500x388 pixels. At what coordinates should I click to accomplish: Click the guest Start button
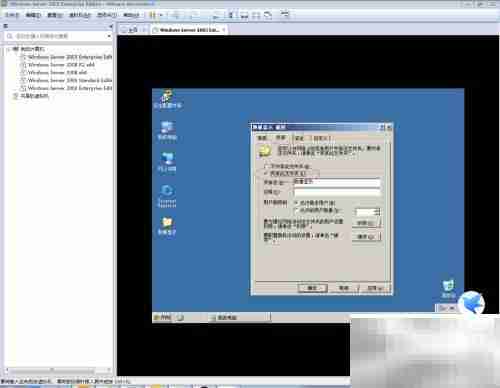click(x=162, y=317)
